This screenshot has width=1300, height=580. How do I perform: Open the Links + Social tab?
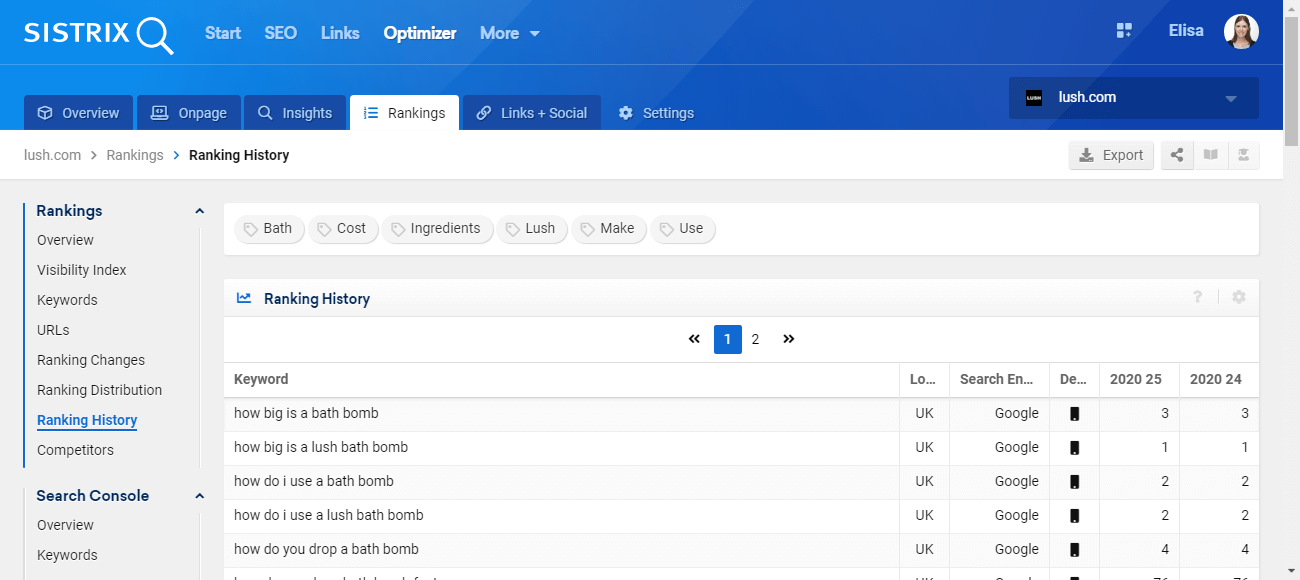pos(532,113)
